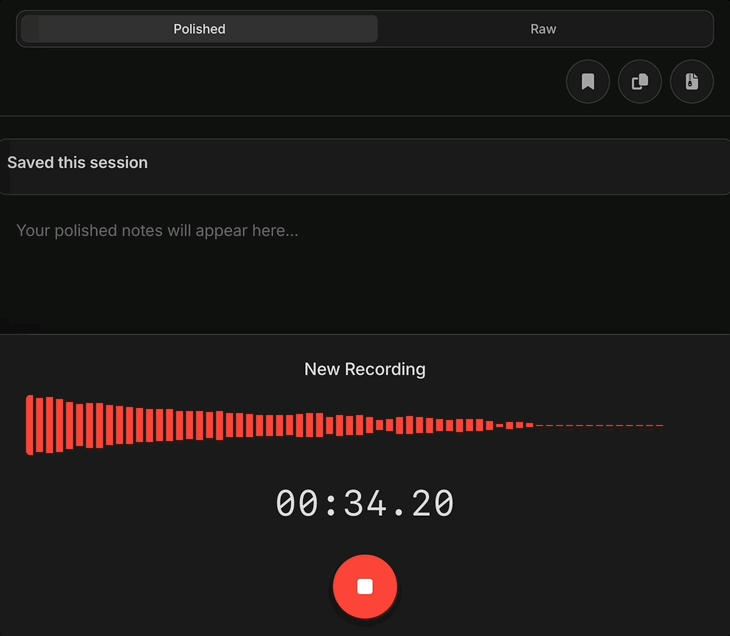Stop the recording with red button
Screen dimensions: 730x636
pyautogui.click(x=365, y=586)
